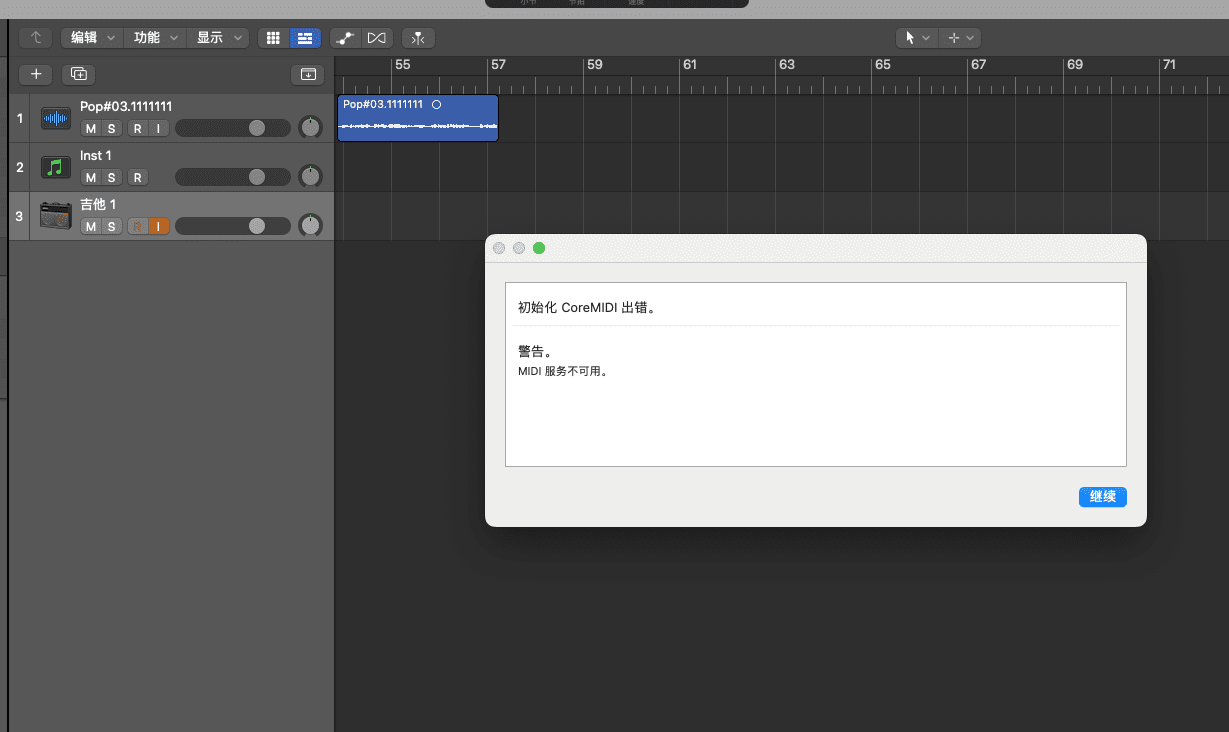This screenshot has width=1229, height=732.
Task: Open the 编辑 dropdown menu
Action: coord(92,38)
